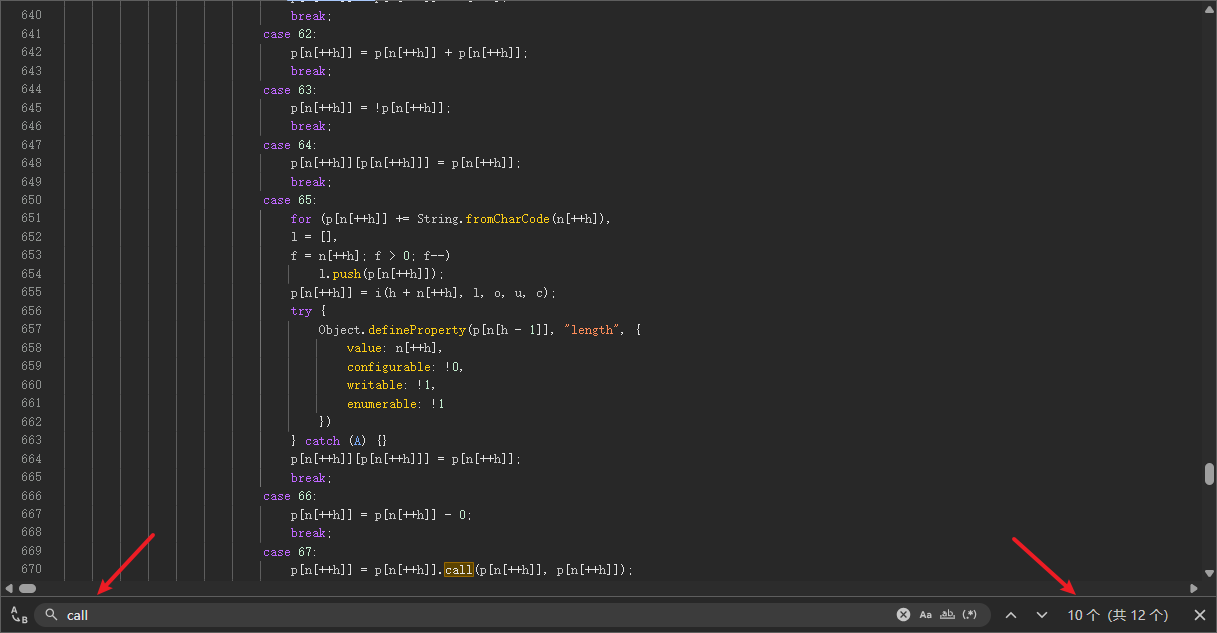This screenshot has width=1217, height=633.
Task: Click line number 651 in the gutter
Action: click(x=31, y=218)
